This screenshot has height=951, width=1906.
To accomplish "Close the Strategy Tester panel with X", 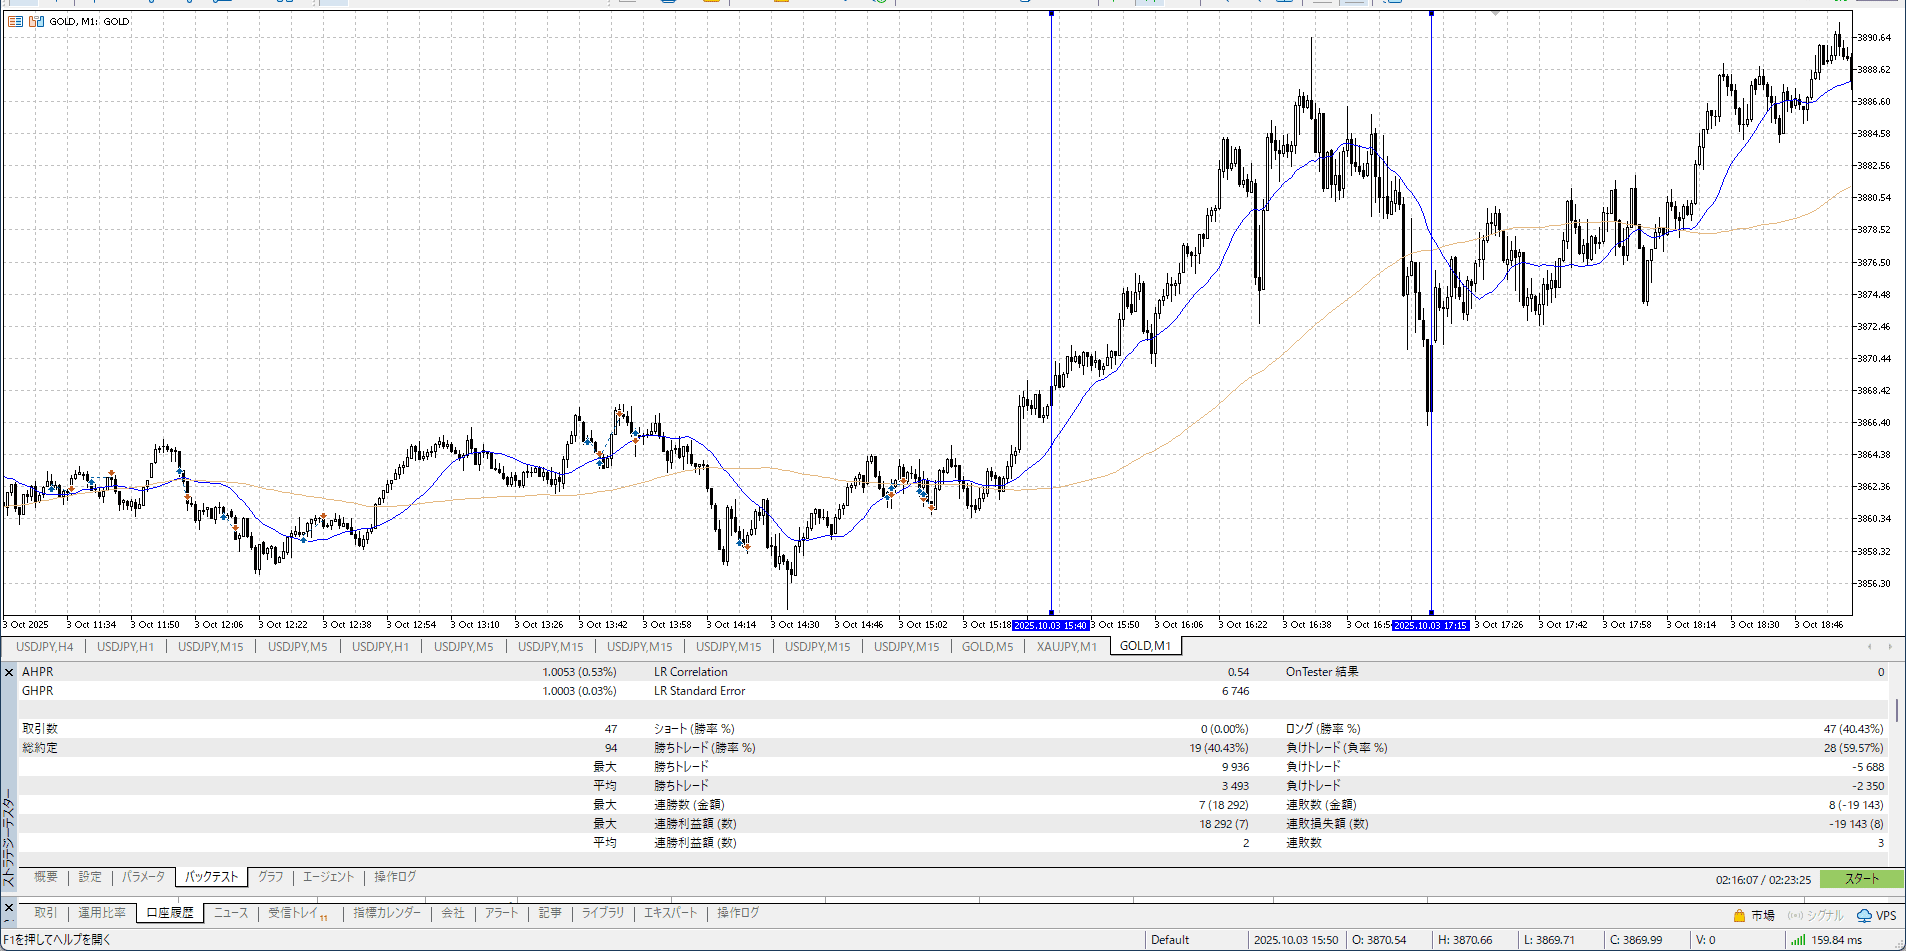I will [9, 673].
